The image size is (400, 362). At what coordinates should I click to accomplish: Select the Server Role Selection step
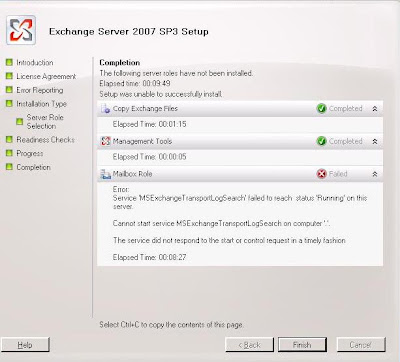click(x=45, y=122)
